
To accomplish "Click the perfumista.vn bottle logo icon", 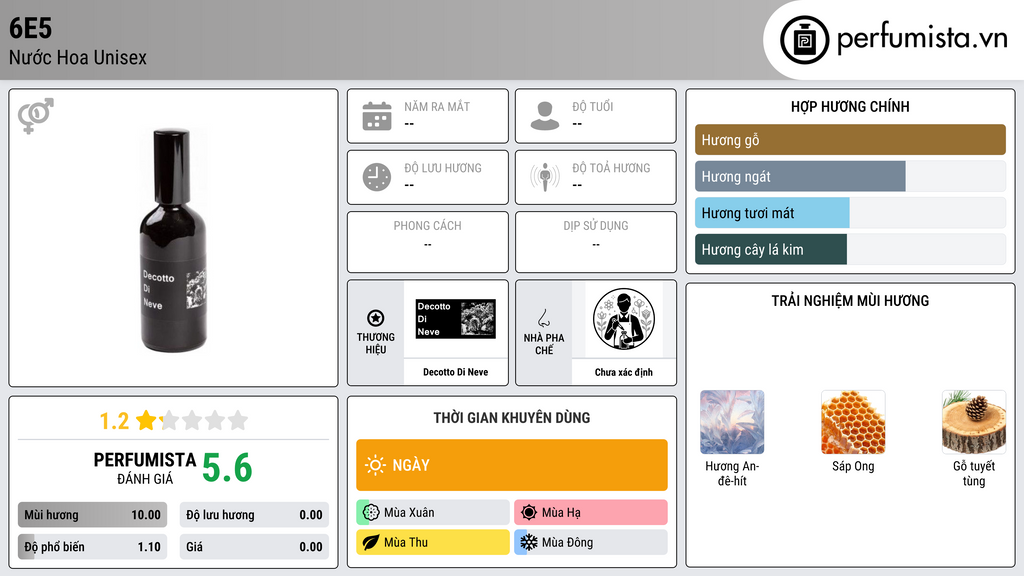I will click(x=804, y=40).
